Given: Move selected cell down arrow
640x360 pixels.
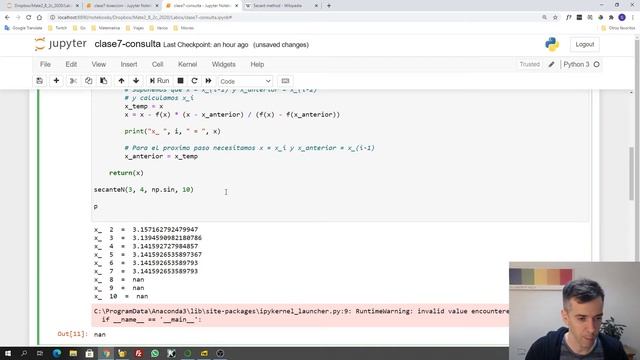Looking at the screenshot, I should pos(136,81).
